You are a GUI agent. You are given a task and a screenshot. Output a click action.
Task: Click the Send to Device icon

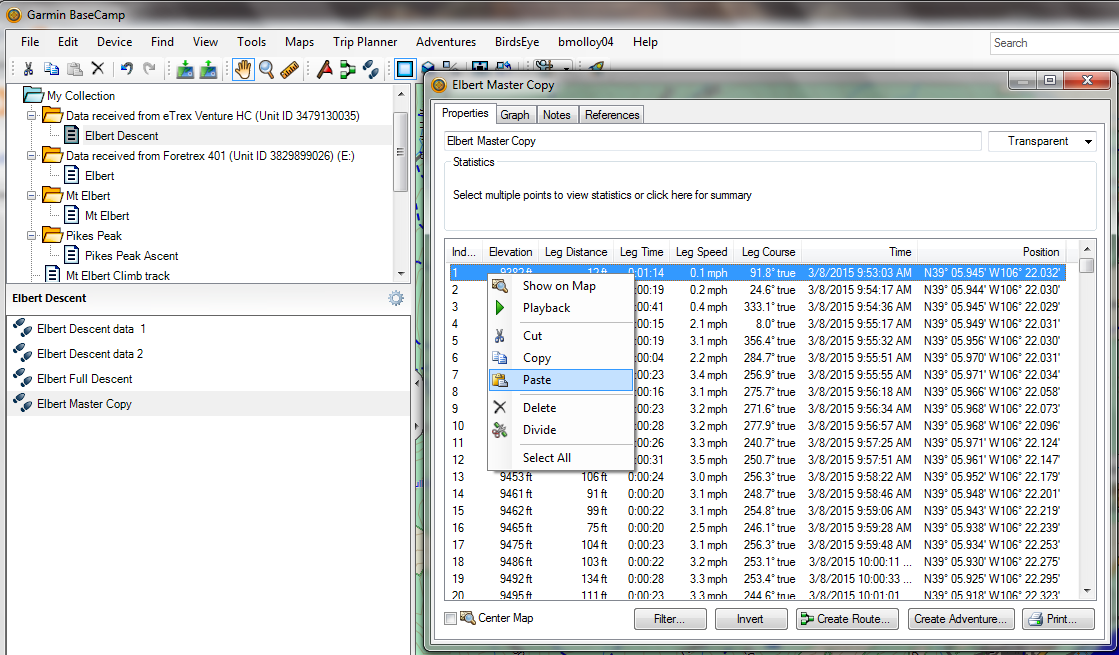[208, 69]
